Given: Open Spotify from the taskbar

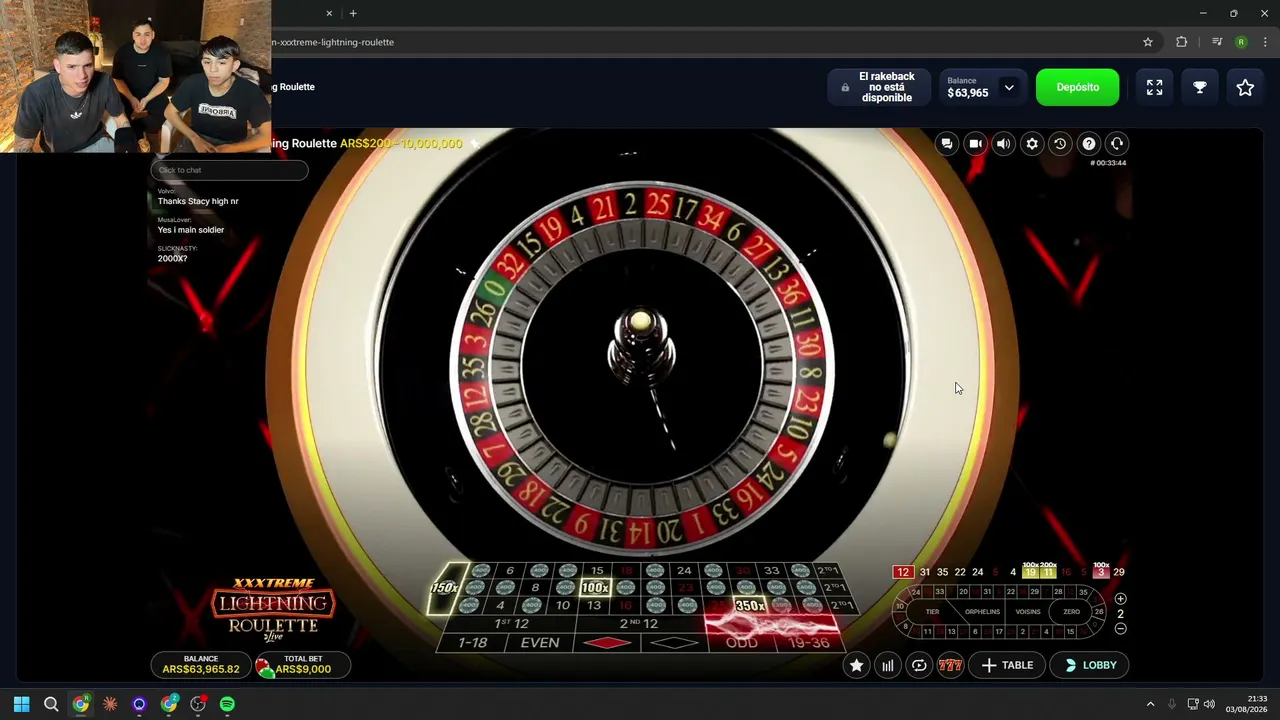Looking at the screenshot, I should coord(227,704).
